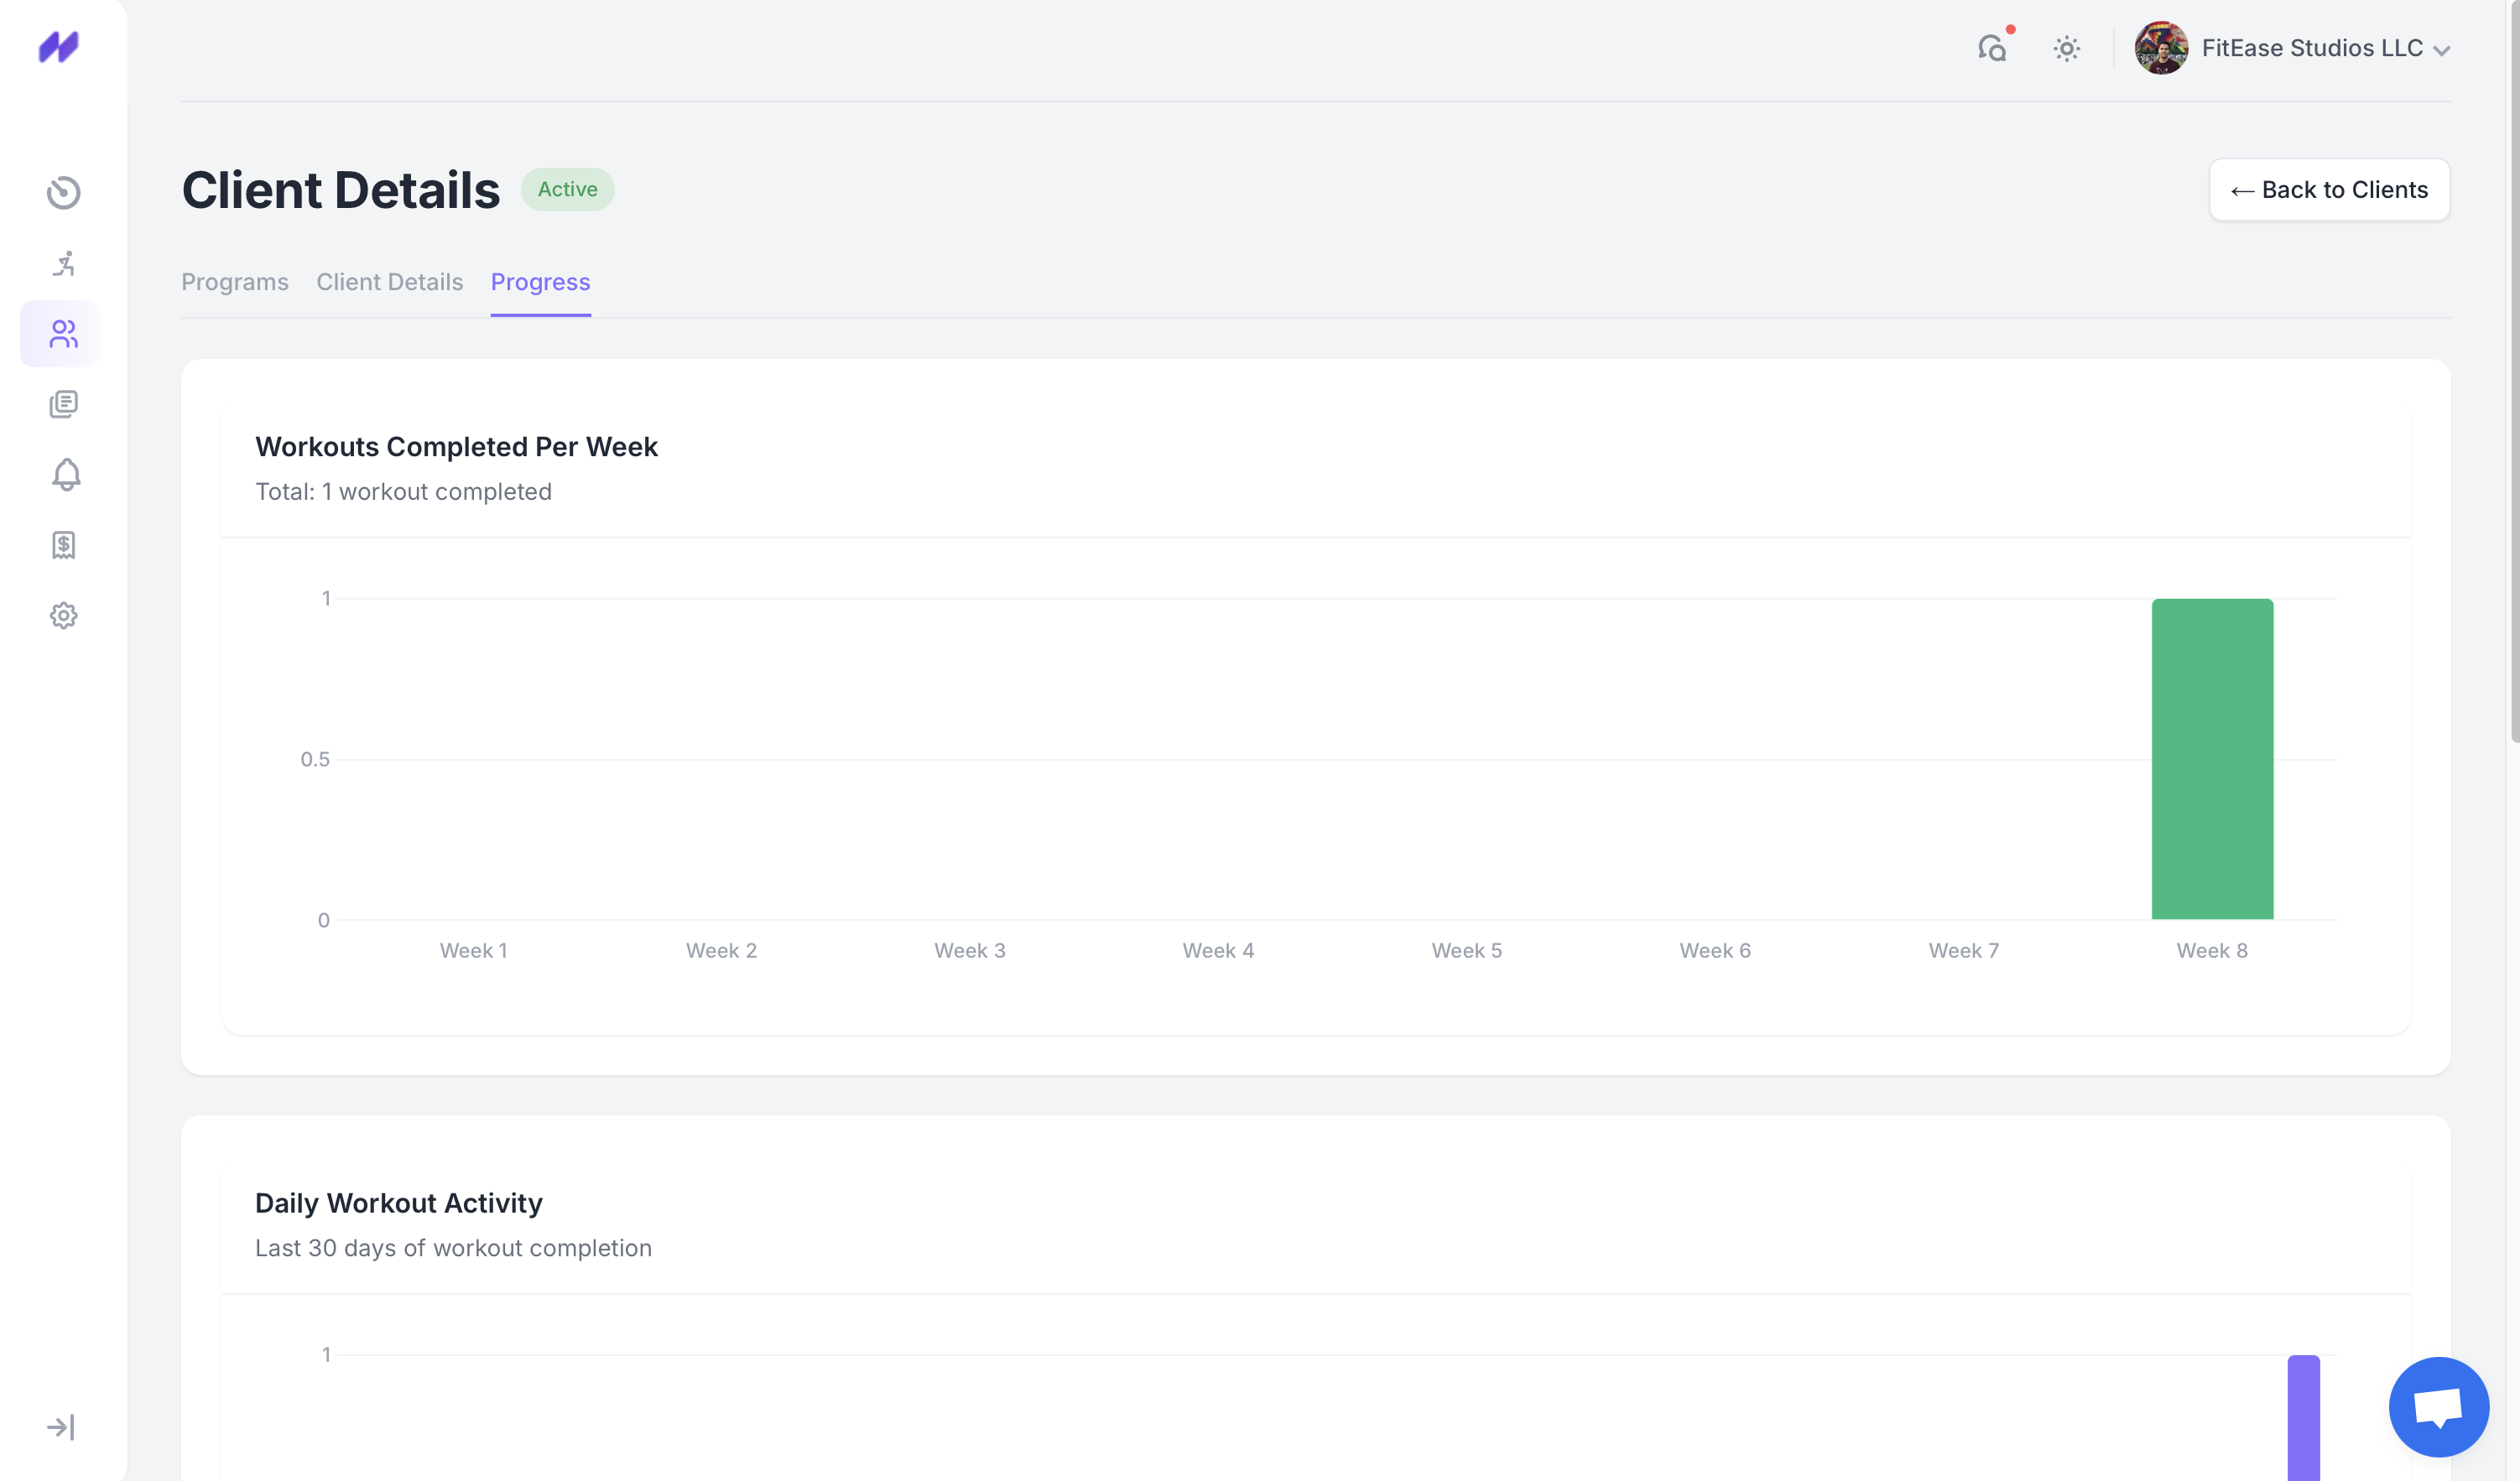Open the notifications bell icon in sidebar

pyautogui.click(x=66, y=474)
